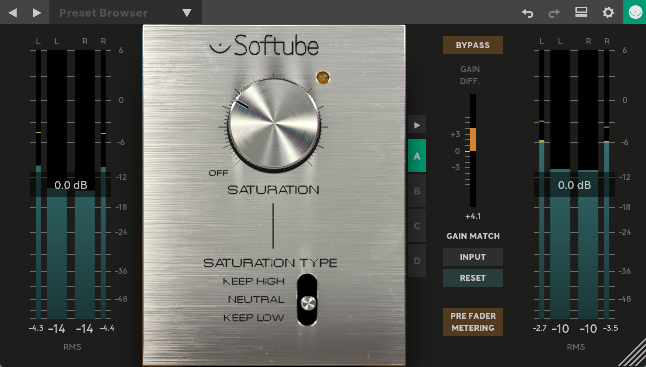Click the input level 0.0 dB readout
The height and width of the screenshot is (367, 646).
(x=70, y=185)
